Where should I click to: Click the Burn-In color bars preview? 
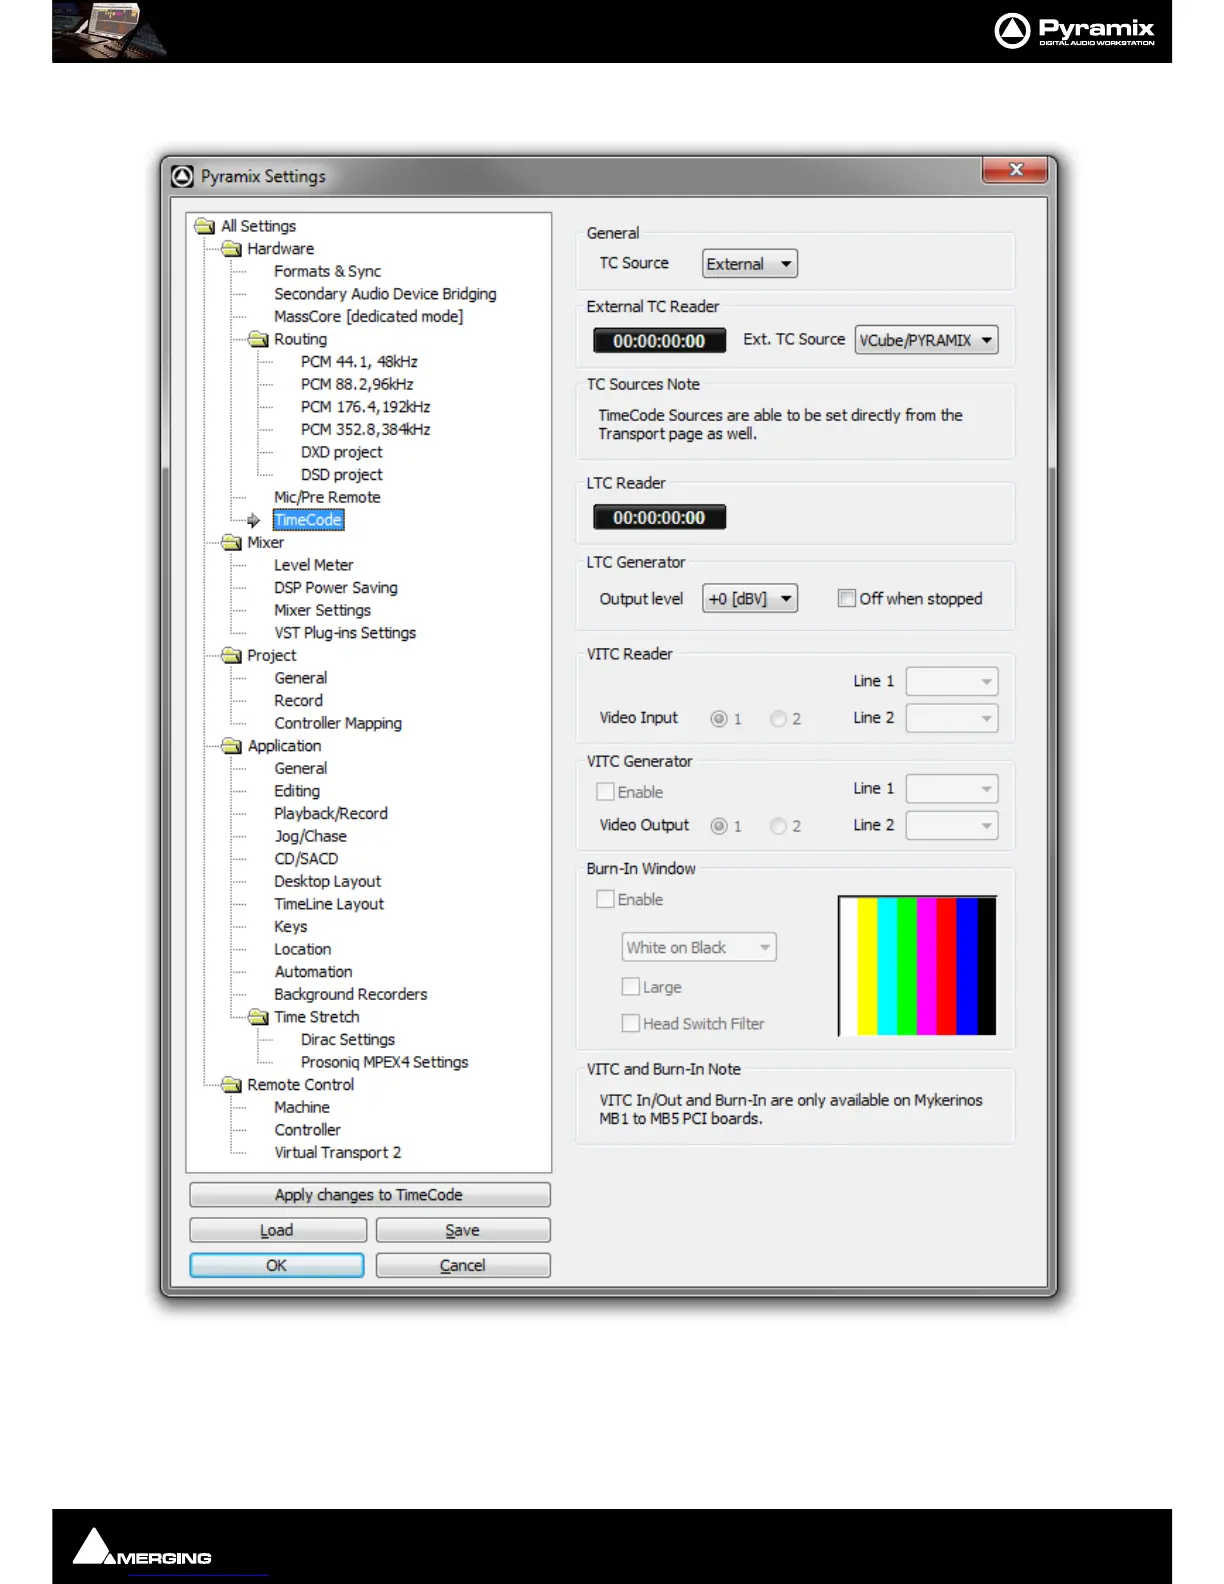(x=917, y=965)
